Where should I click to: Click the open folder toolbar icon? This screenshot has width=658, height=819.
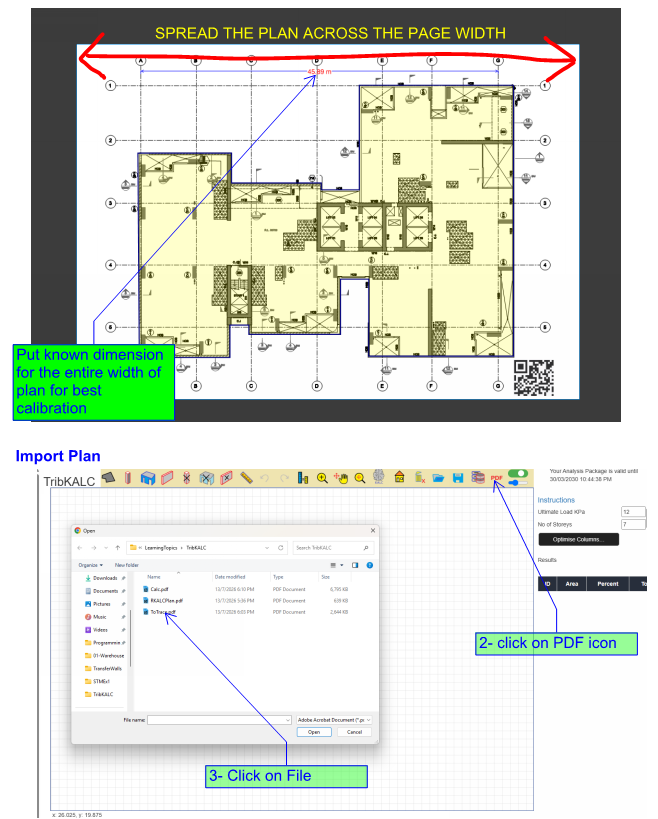tap(438, 478)
